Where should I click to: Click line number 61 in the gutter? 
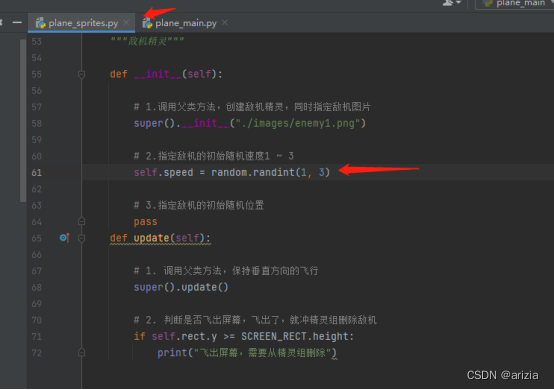coord(36,172)
